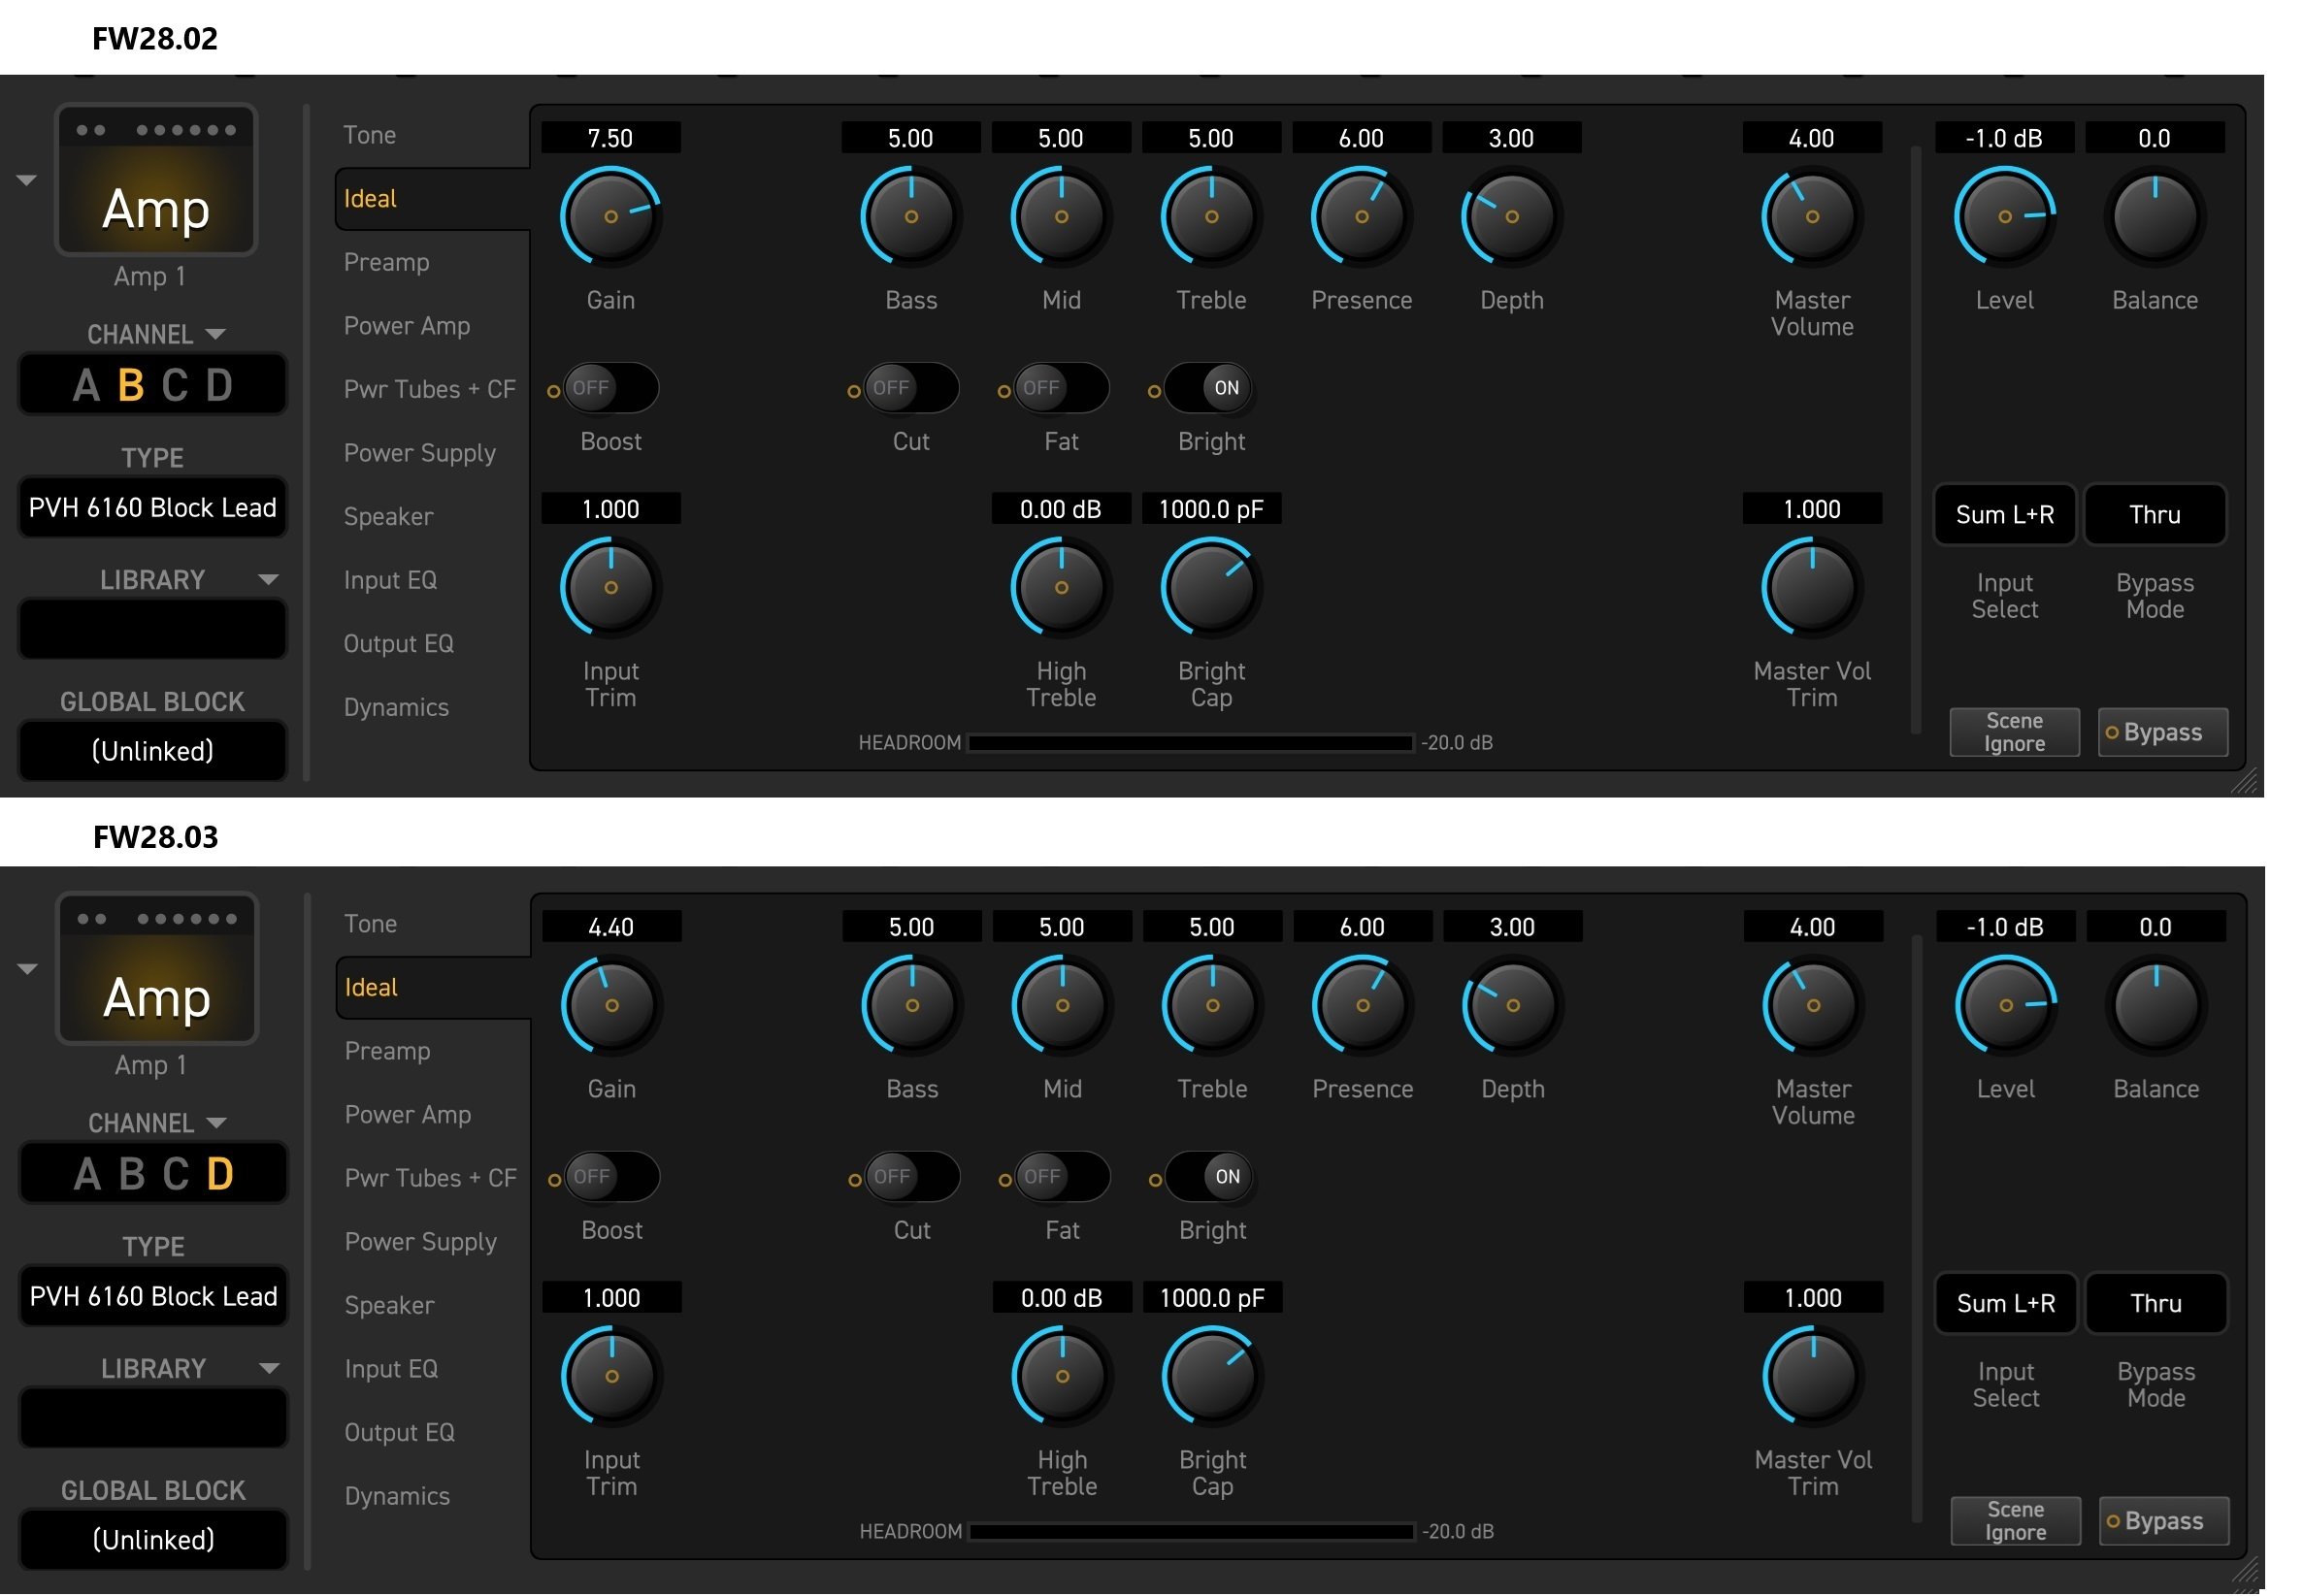The width and height of the screenshot is (2303, 1596).
Task: Click the Treble knob in FW28.02 panel
Action: [1210, 217]
